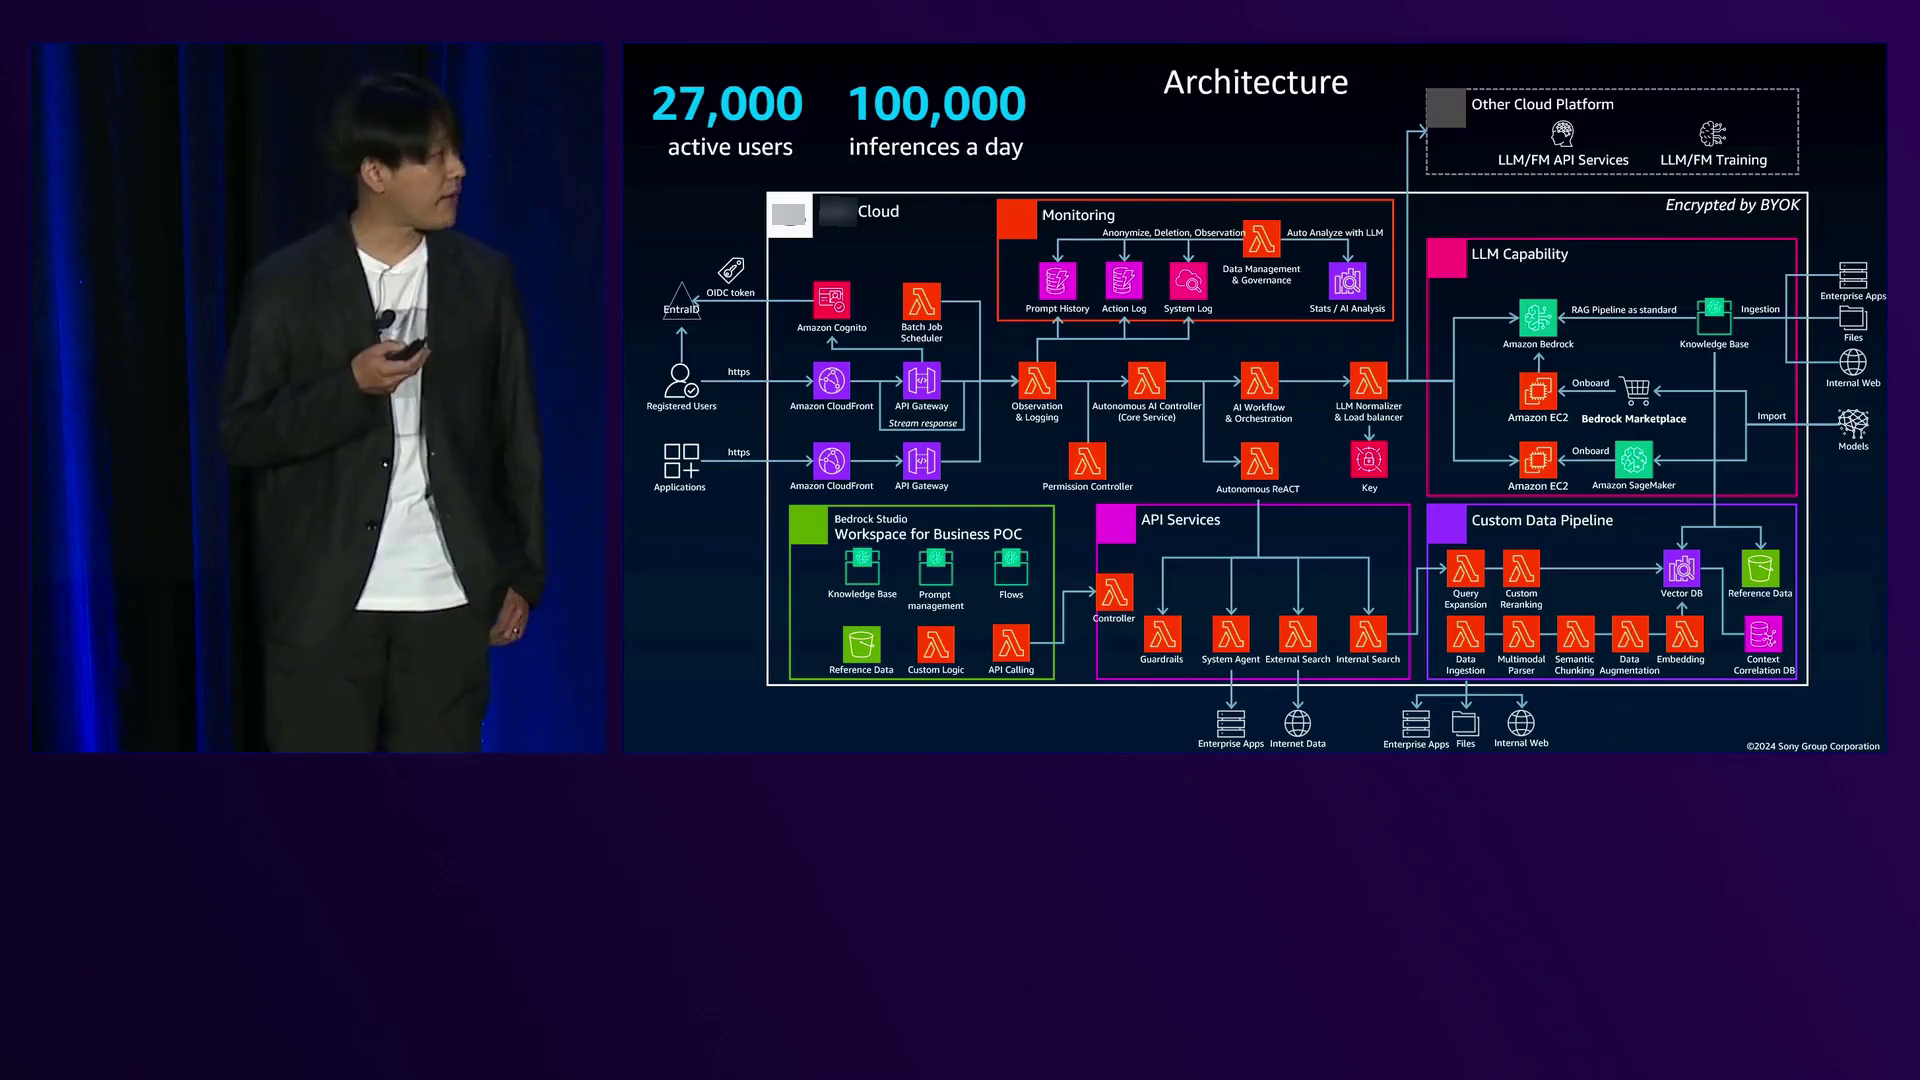The width and height of the screenshot is (1920, 1080).
Task: Click the Data Augmentation lambda icon
Action: 1629,634
